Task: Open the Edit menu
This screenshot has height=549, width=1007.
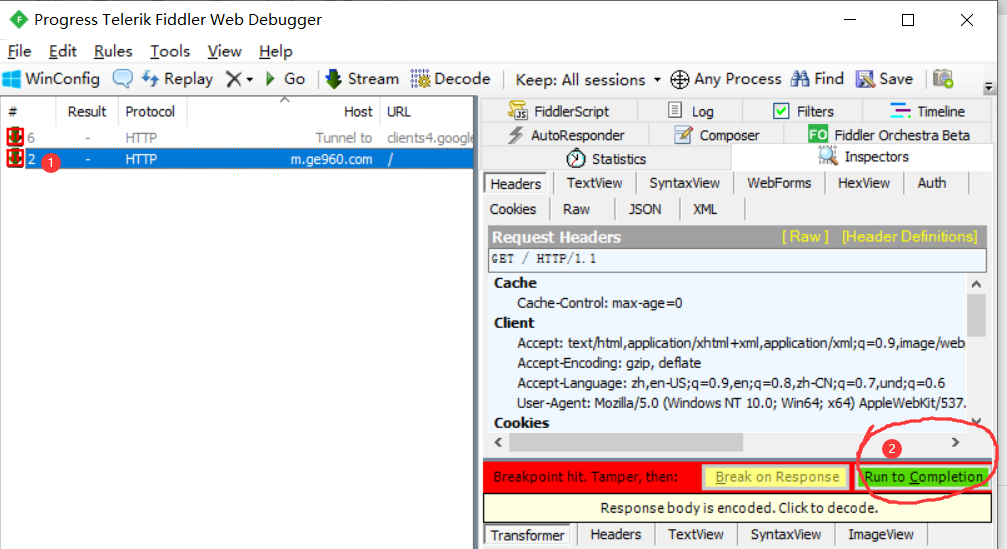Action: (x=62, y=51)
